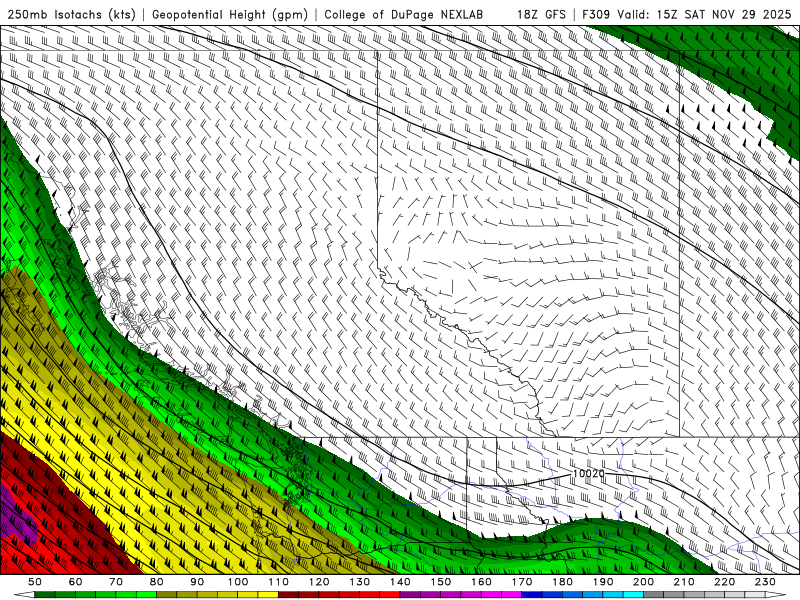This screenshot has height=600, width=800.
Task: Click the "F309" forecast hour text
Action: [597, 14]
